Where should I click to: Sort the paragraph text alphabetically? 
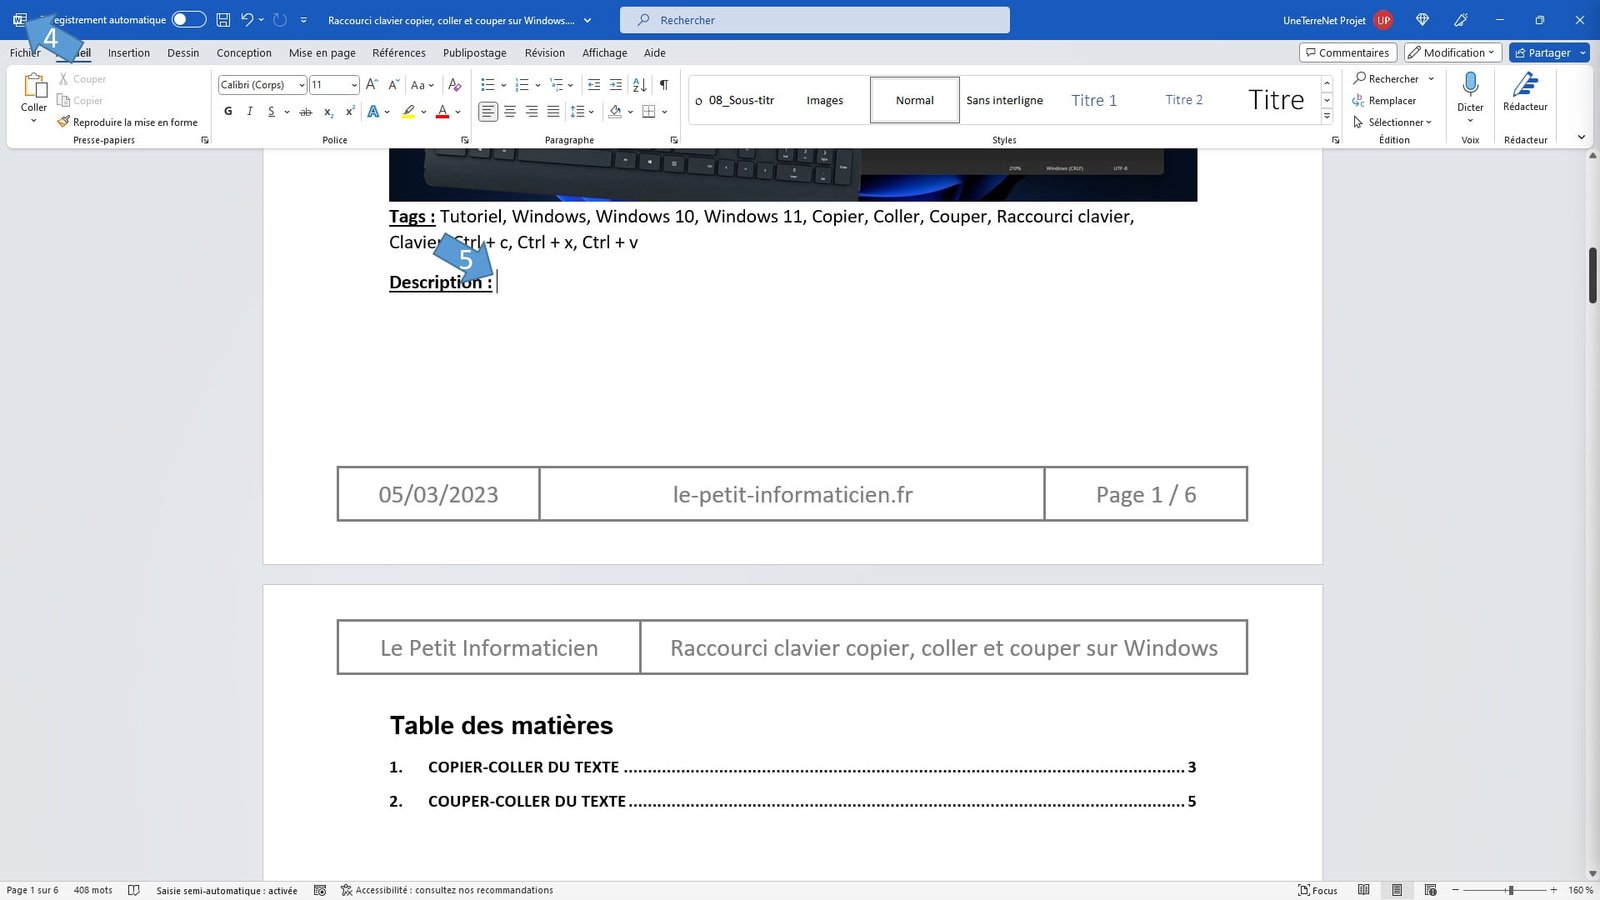639,85
